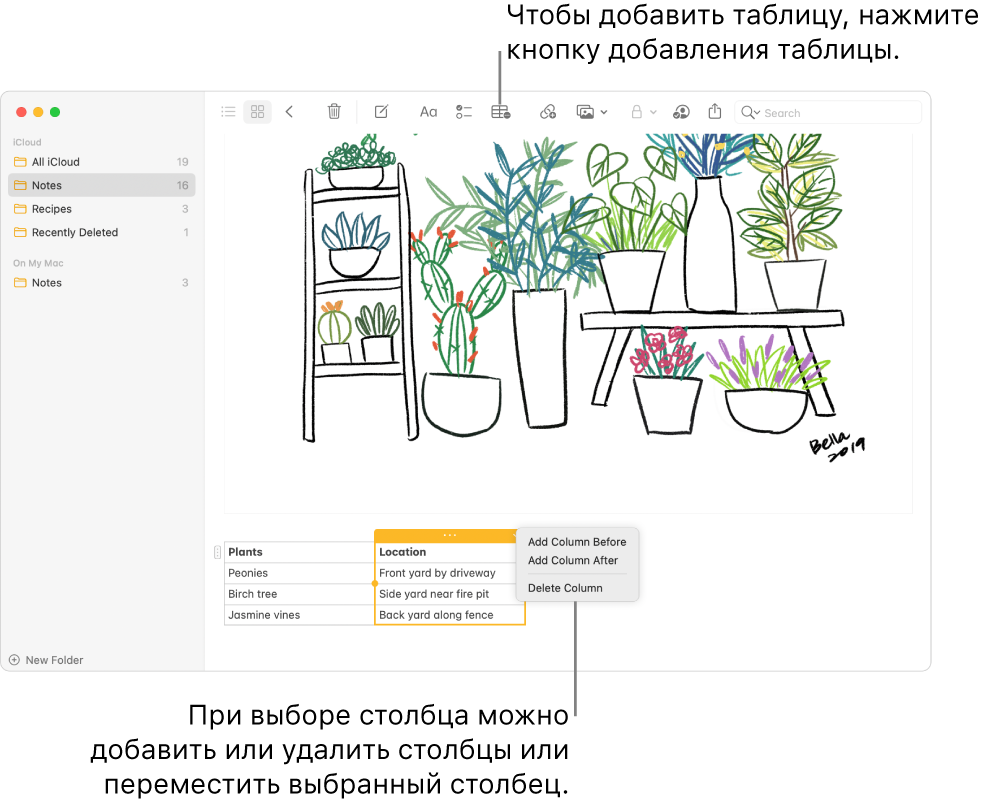The height and width of the screenshot is (806, 982).
Task: Open the Recipes folder
Action: (x=101, y=209)
